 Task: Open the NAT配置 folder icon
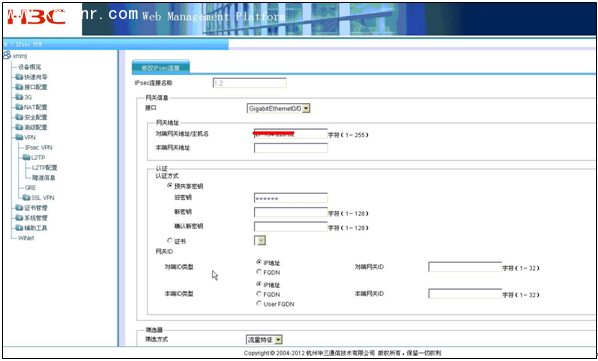pos(19,107)
